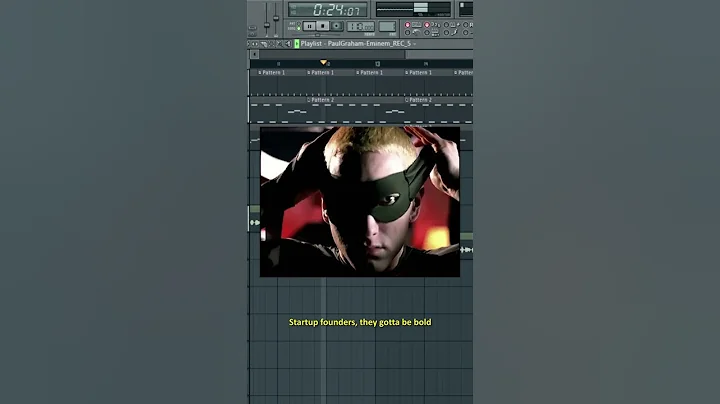Toggle the 3-2-1 recording countdown

coord(427,25)
